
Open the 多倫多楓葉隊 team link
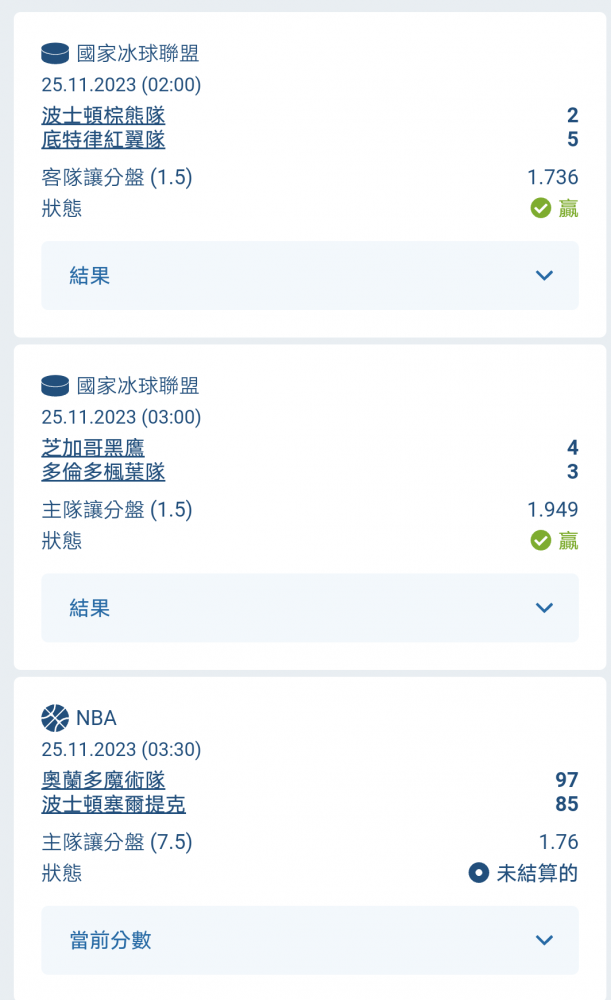103,471
